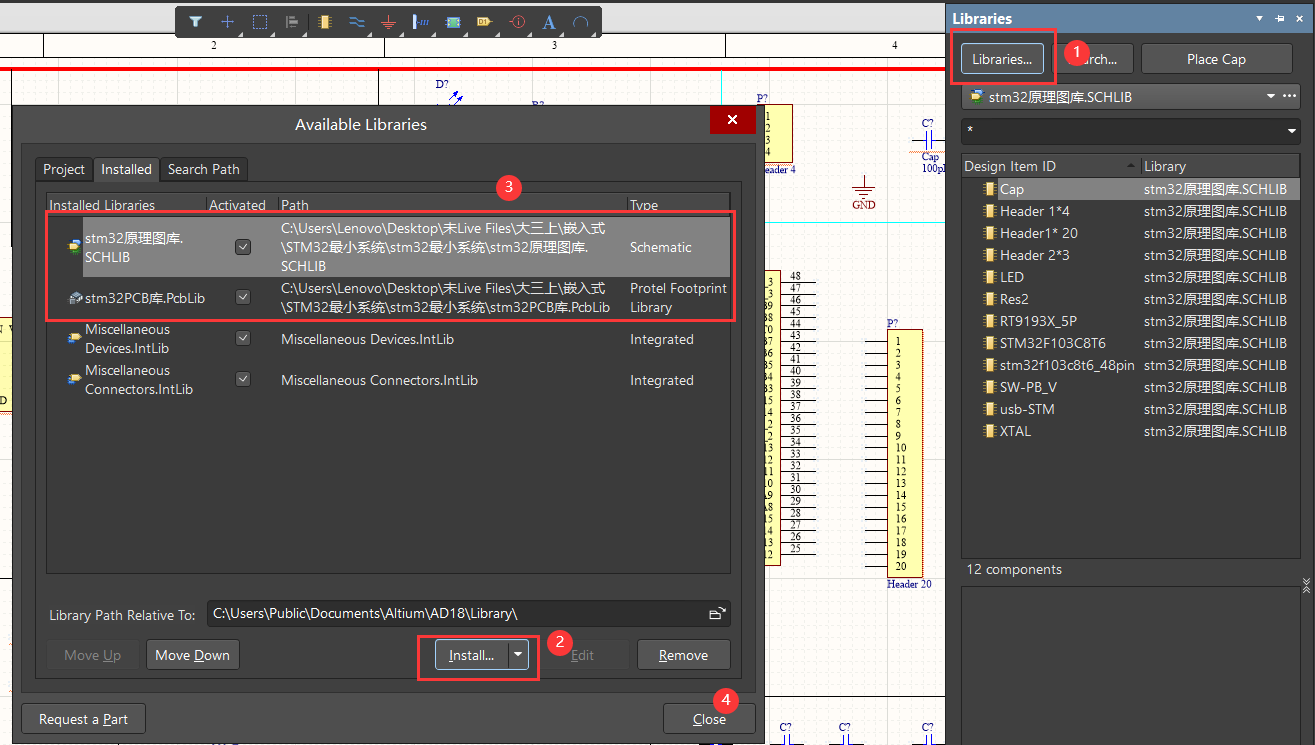This screenshot has height=745, width=1315.
Task: Close the Libraries panel
Action: click(x=1300, y=18)
